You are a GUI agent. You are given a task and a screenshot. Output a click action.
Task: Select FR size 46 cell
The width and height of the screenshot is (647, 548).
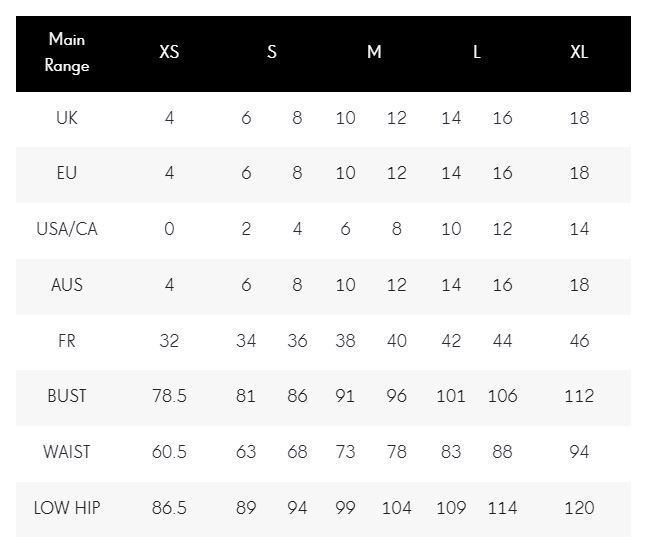pos(578,341)
